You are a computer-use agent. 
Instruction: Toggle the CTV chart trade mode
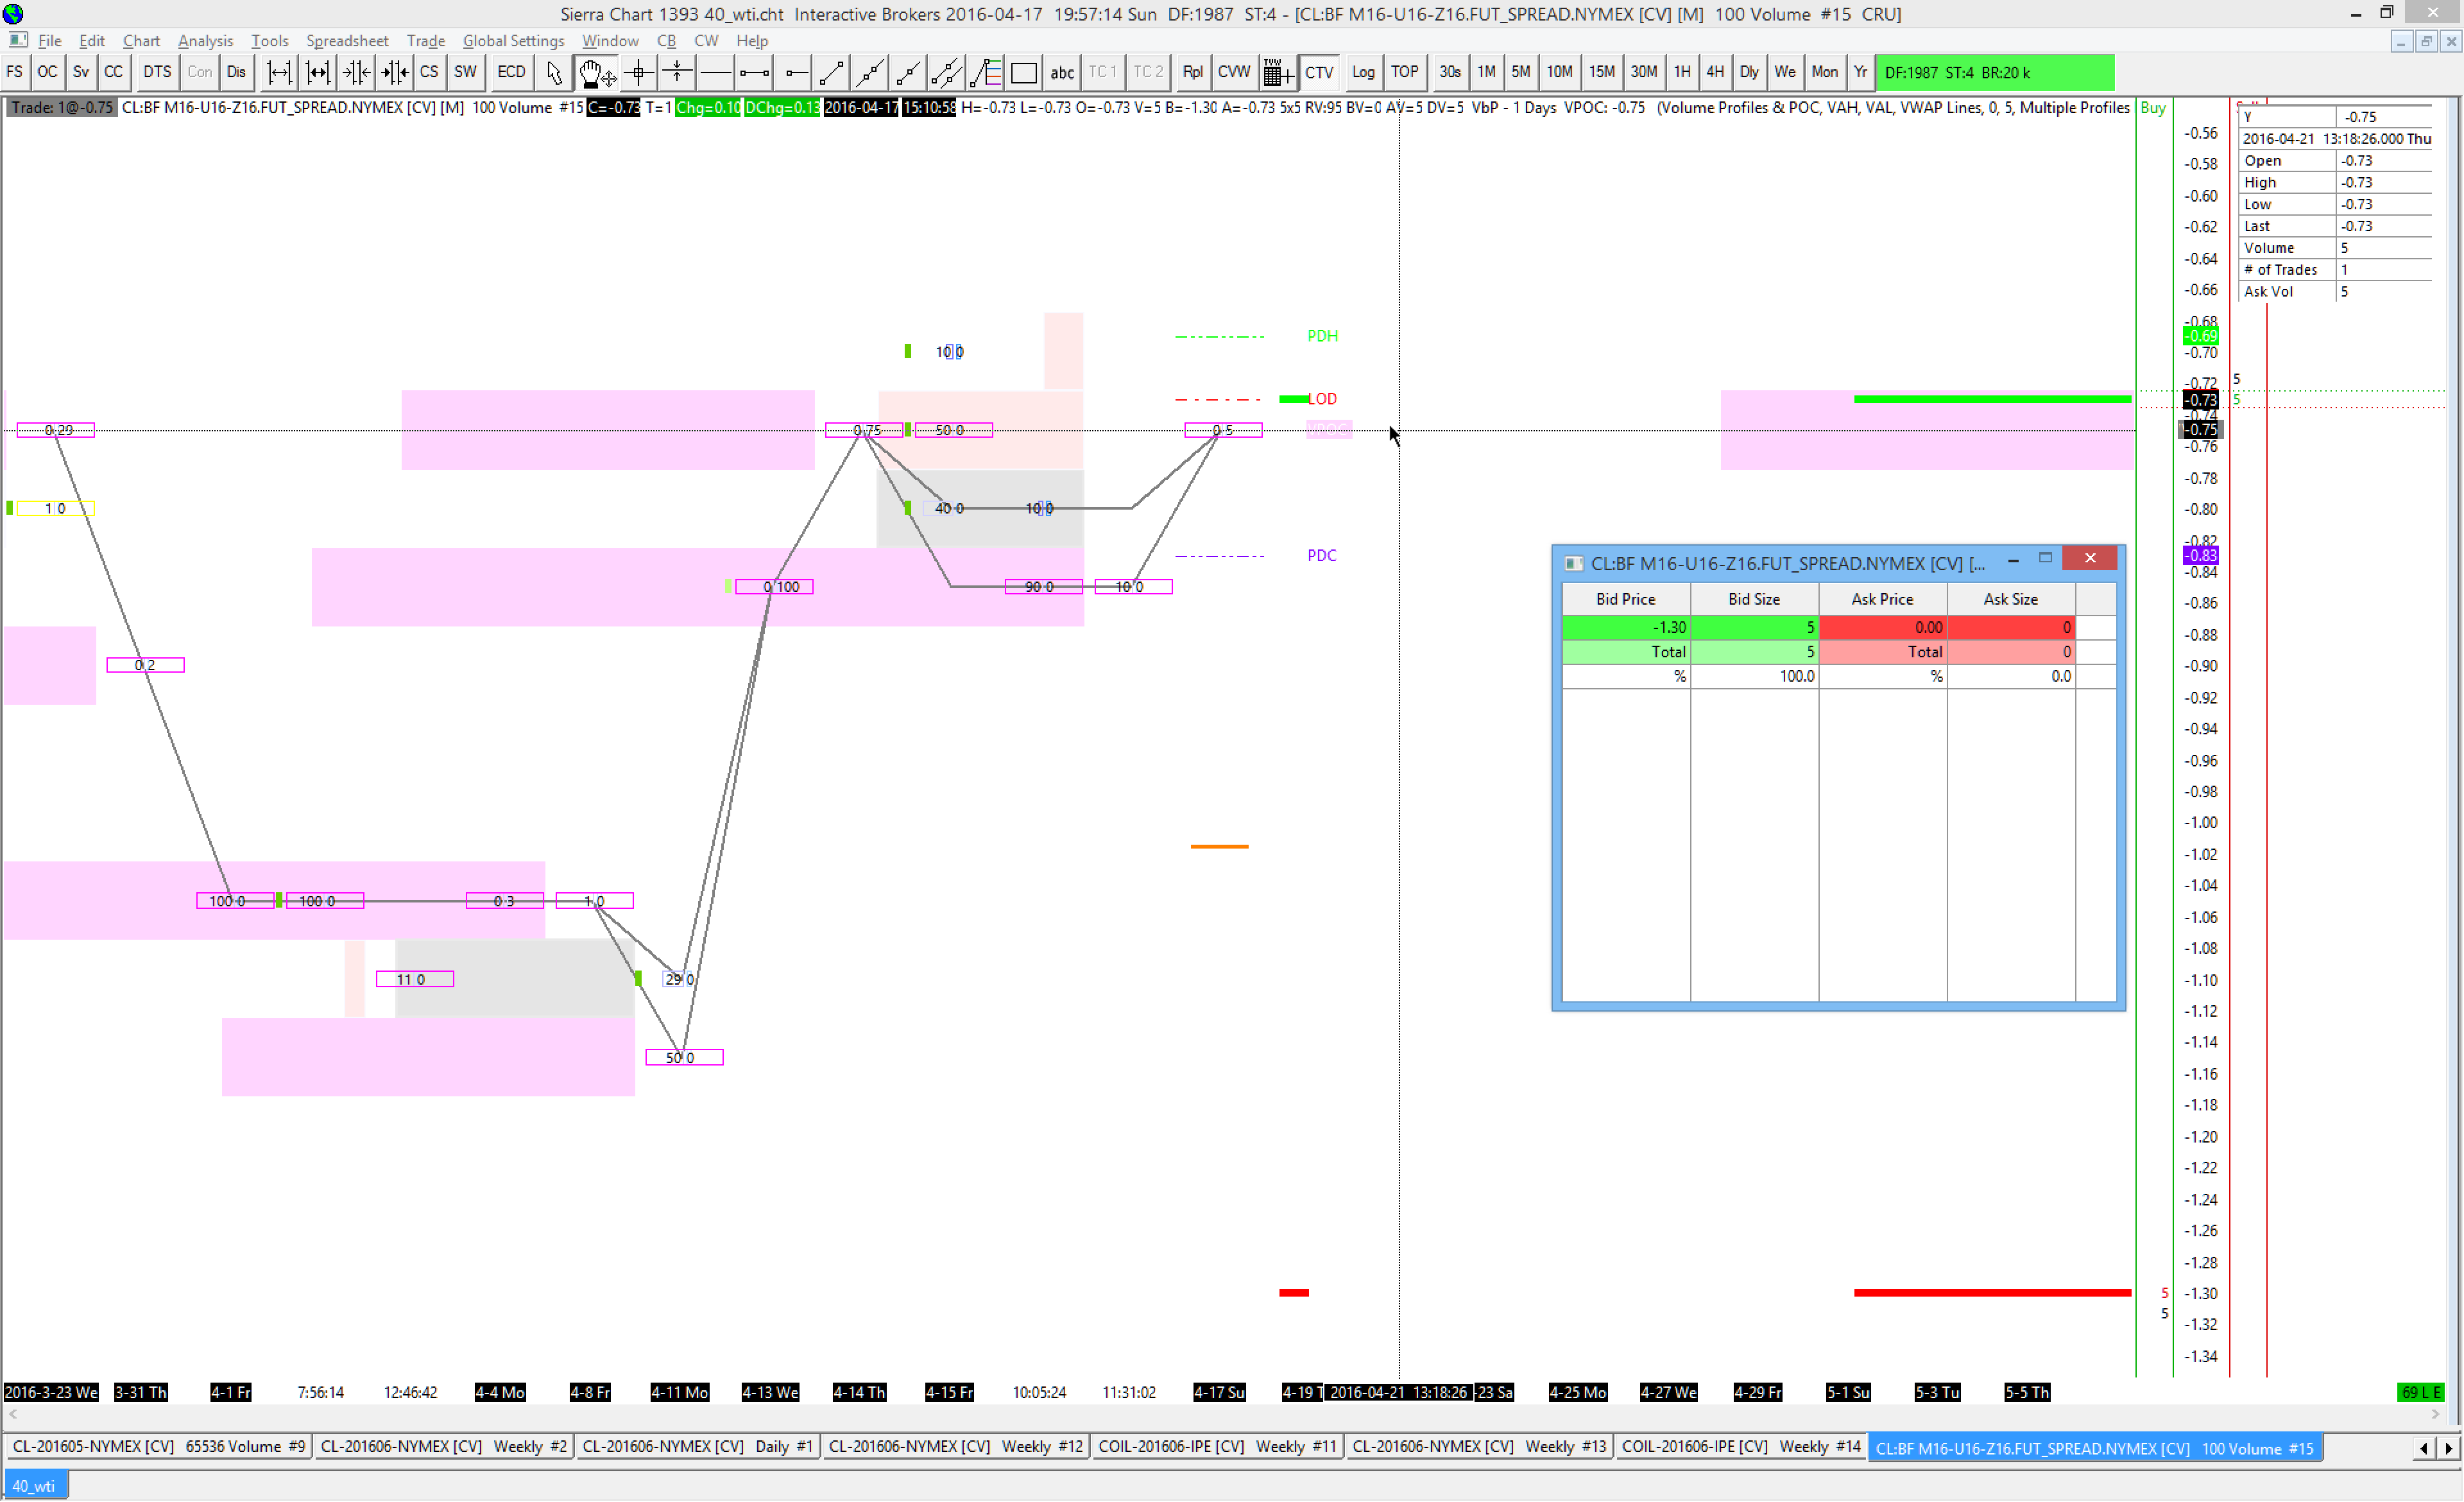[x=1319, y=73]
